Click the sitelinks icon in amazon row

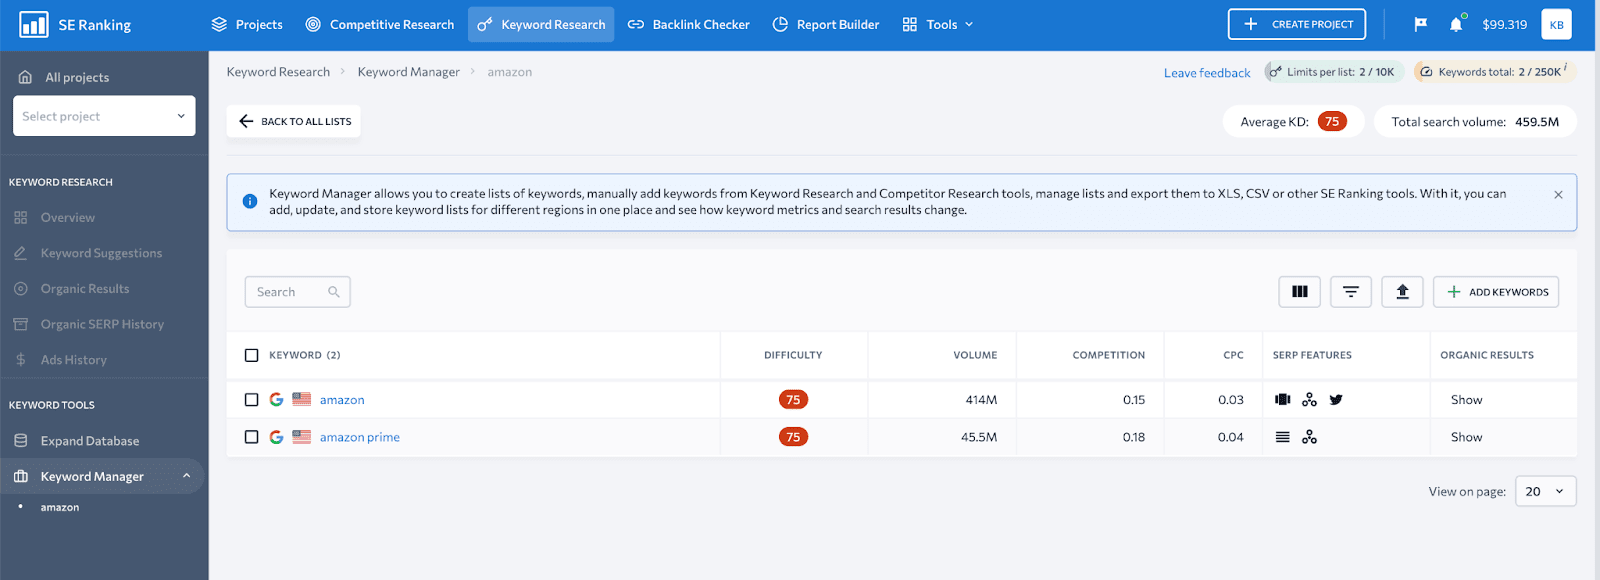point(1310,400)
